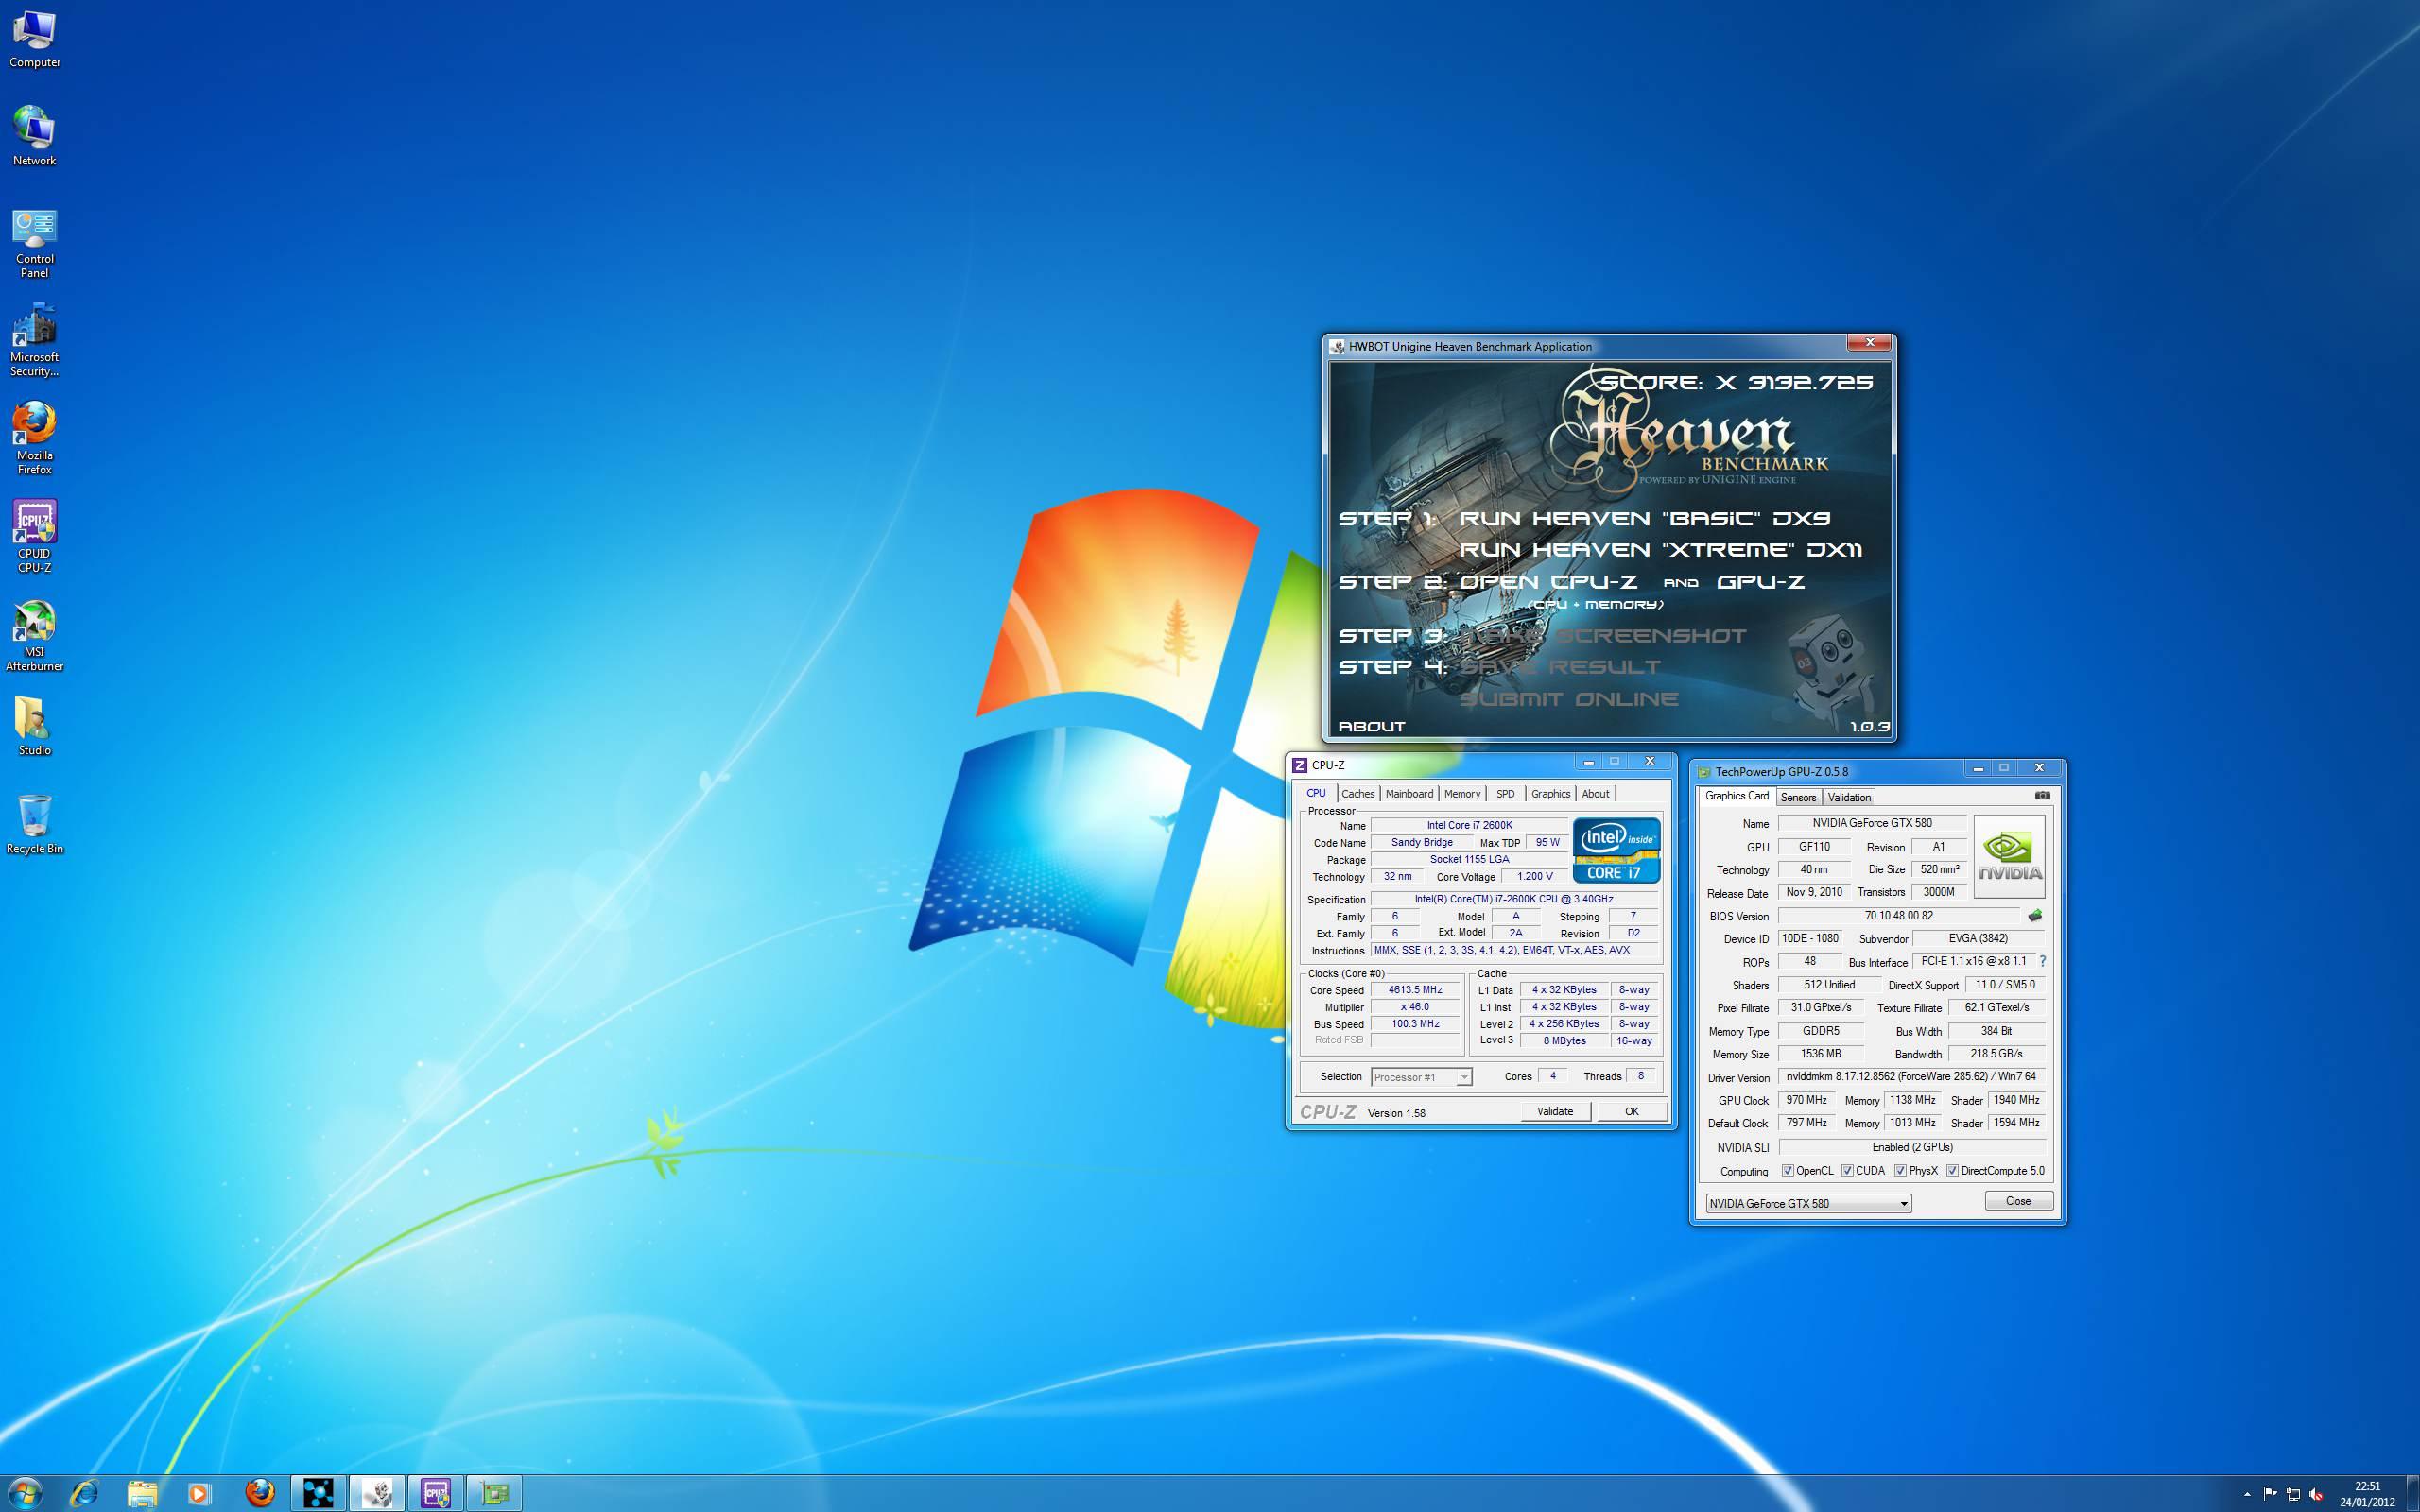Switch to CPU-Z taskbar button
Image resolution: width=2420 pixels, height=1512 pixels.
click(435, 1493)
